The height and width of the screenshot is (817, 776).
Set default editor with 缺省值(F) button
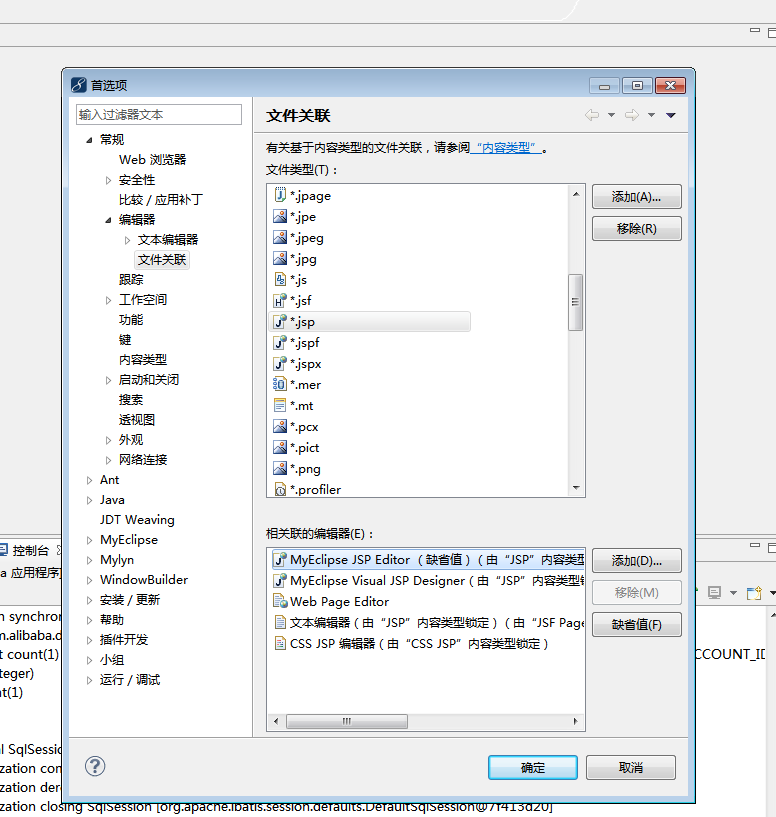pyautogui.click(x=636, y=624)
